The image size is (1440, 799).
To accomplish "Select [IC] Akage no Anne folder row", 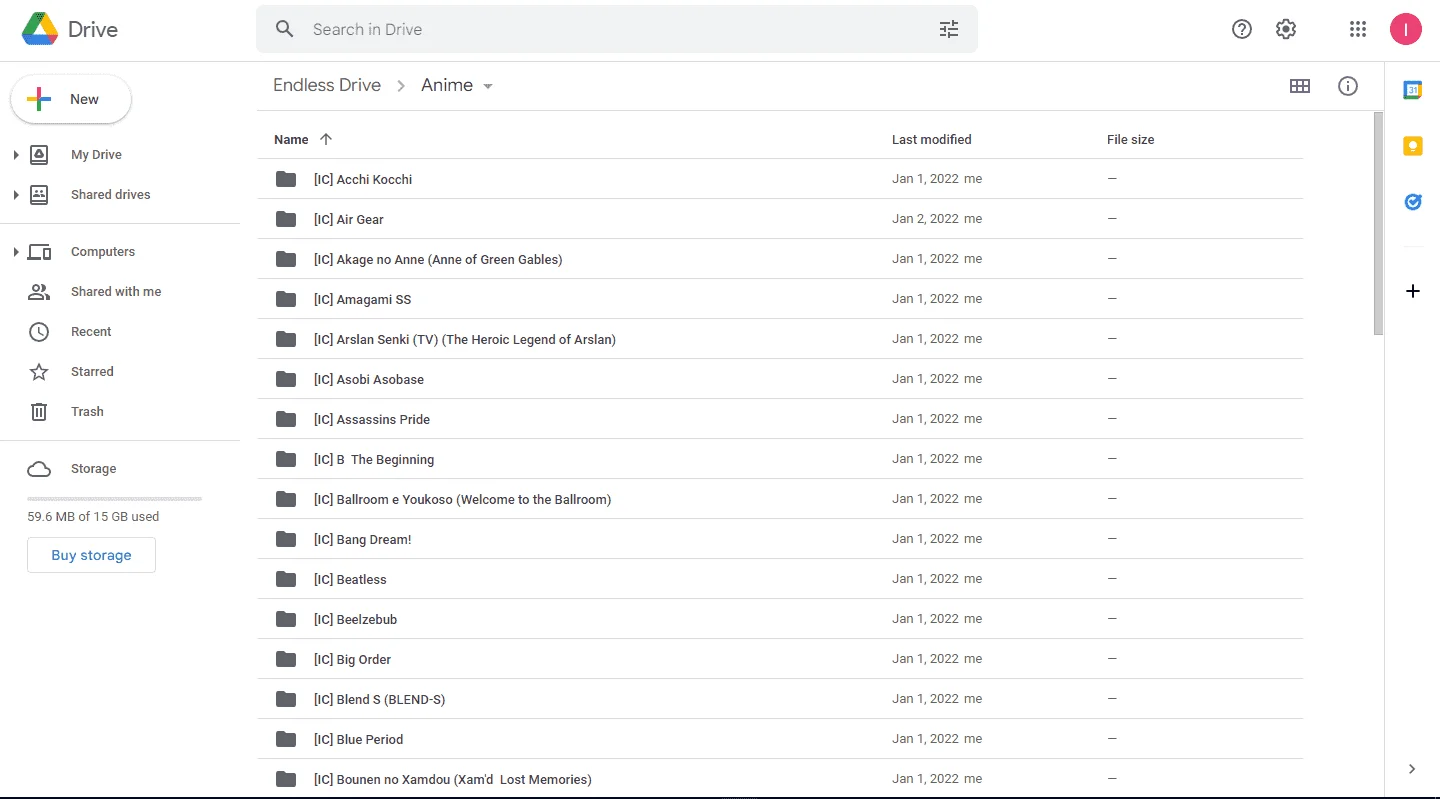I will [780, 259].
